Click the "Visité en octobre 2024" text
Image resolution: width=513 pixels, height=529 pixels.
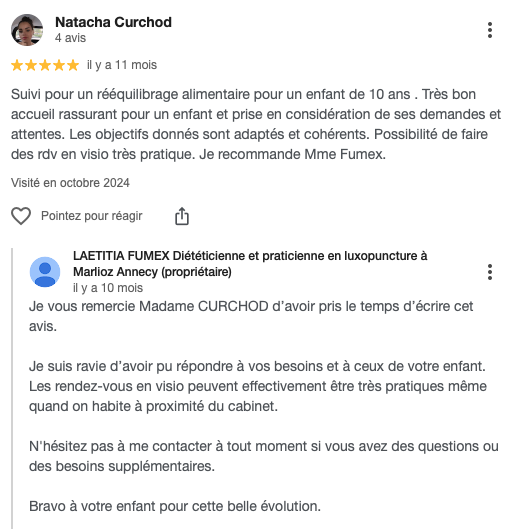point(70,183)
